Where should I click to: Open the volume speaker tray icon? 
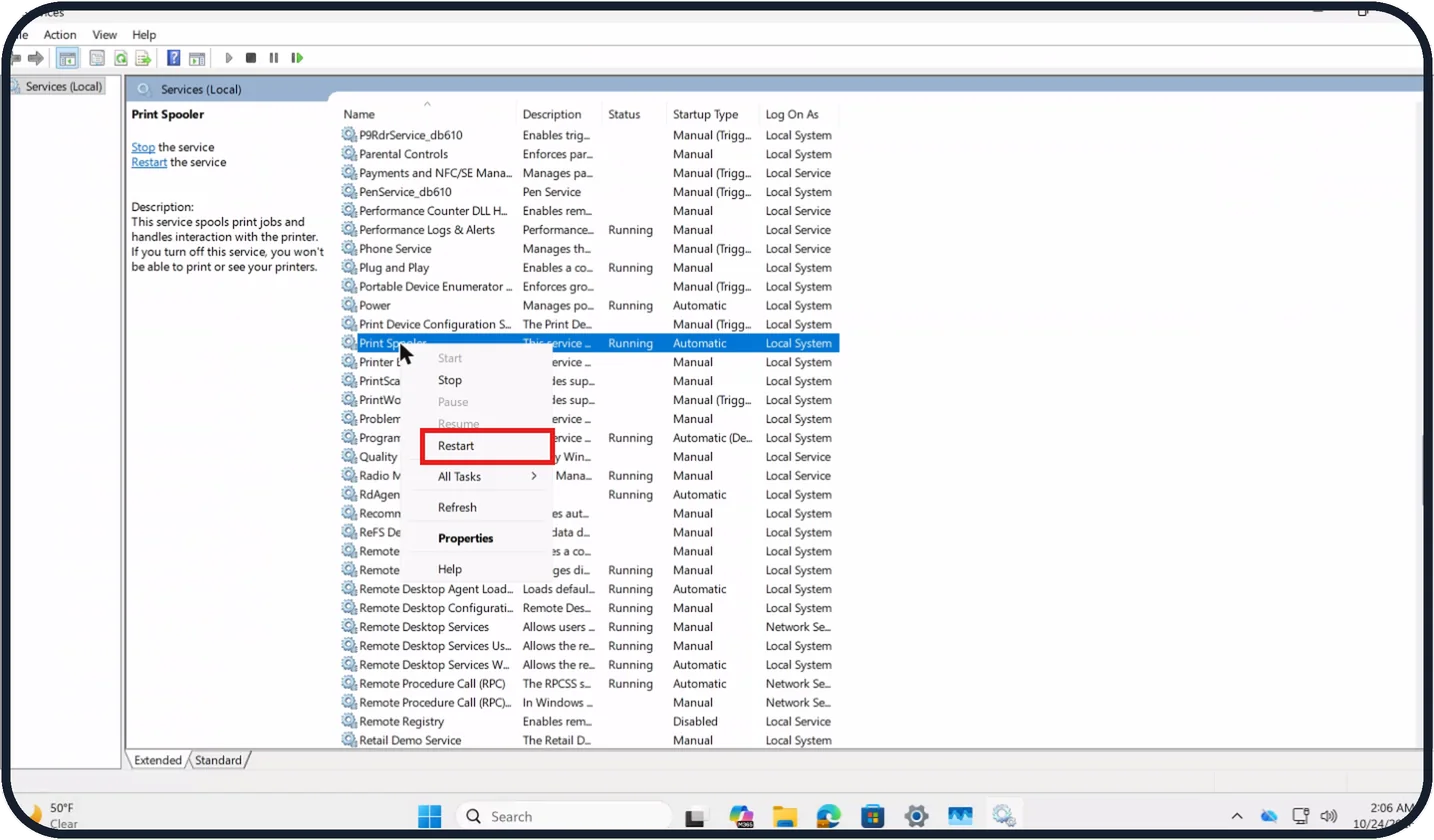click(1329, 816)
